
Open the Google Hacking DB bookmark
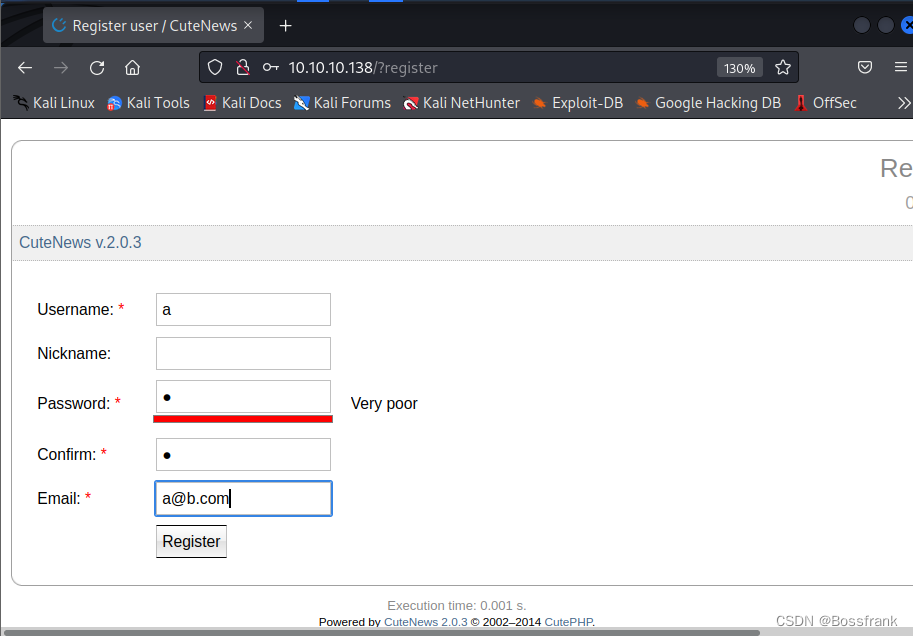(708, 103)
